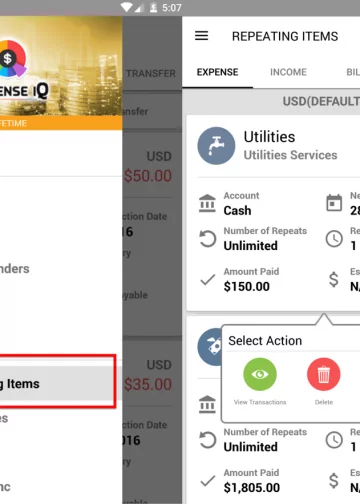
Task: Tap the bank icon next to Account Cash
Action: (207, 203)
